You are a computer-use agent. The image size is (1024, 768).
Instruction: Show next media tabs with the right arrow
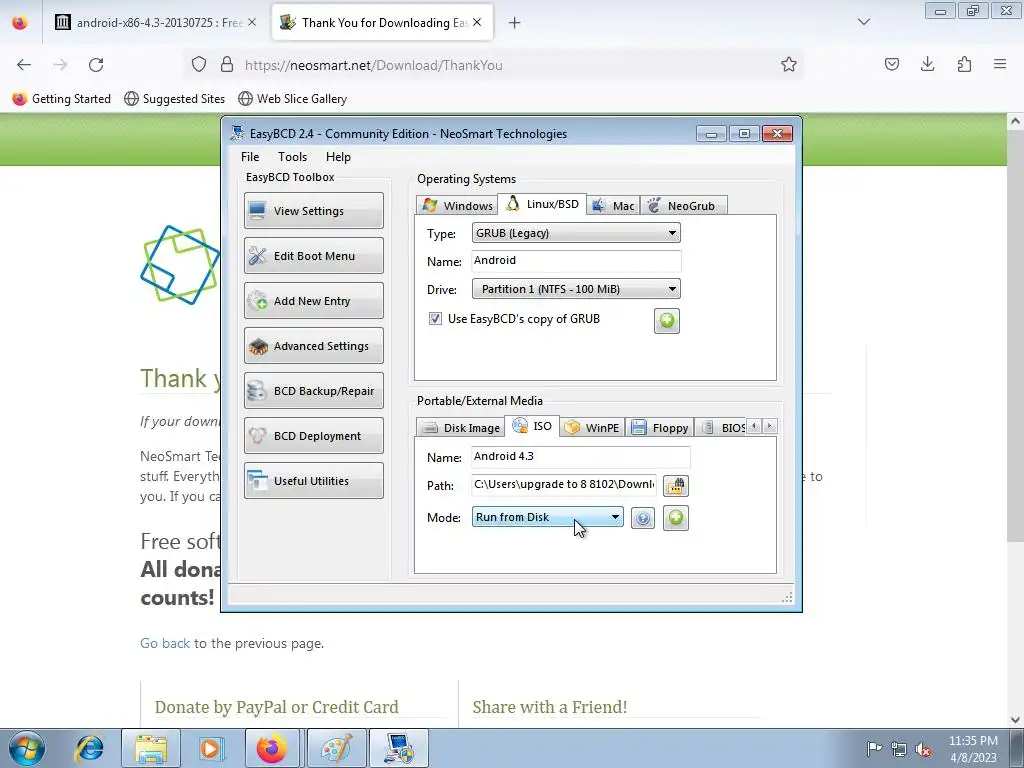tap(770, 426)
